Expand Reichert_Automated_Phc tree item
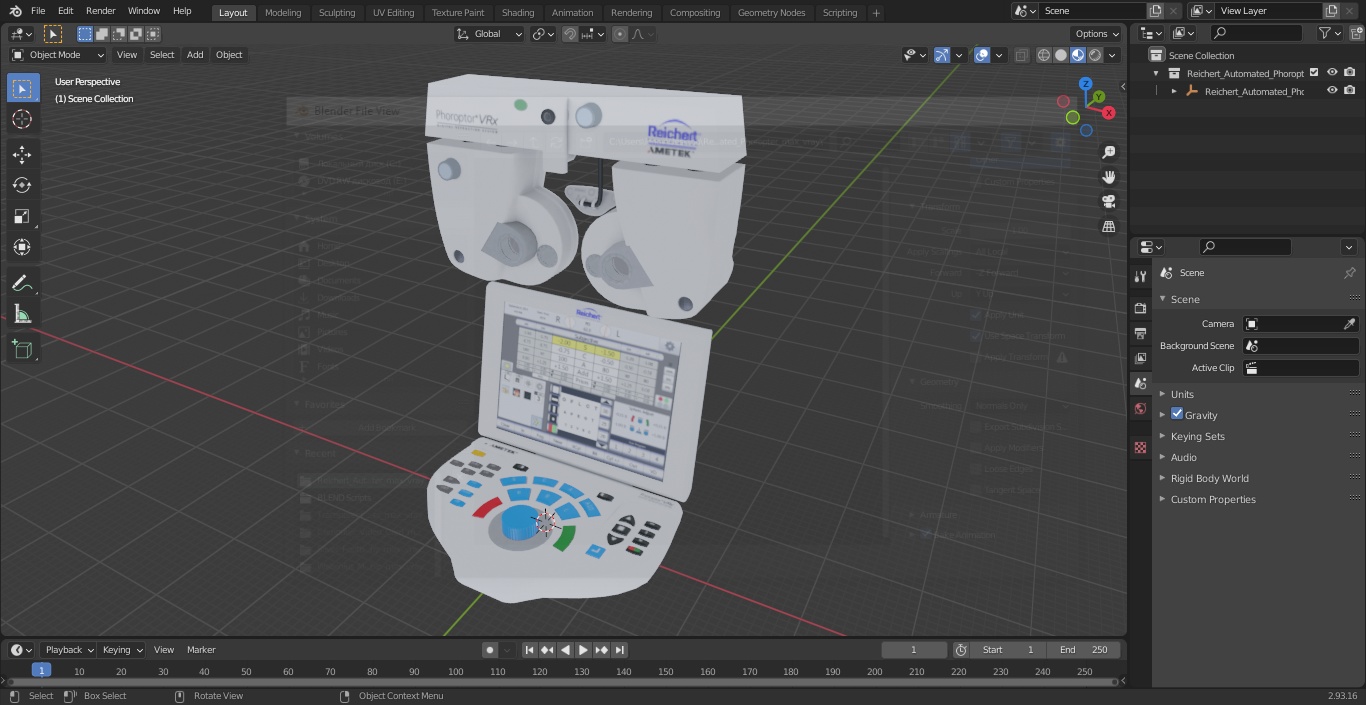 pos(1174,91)
